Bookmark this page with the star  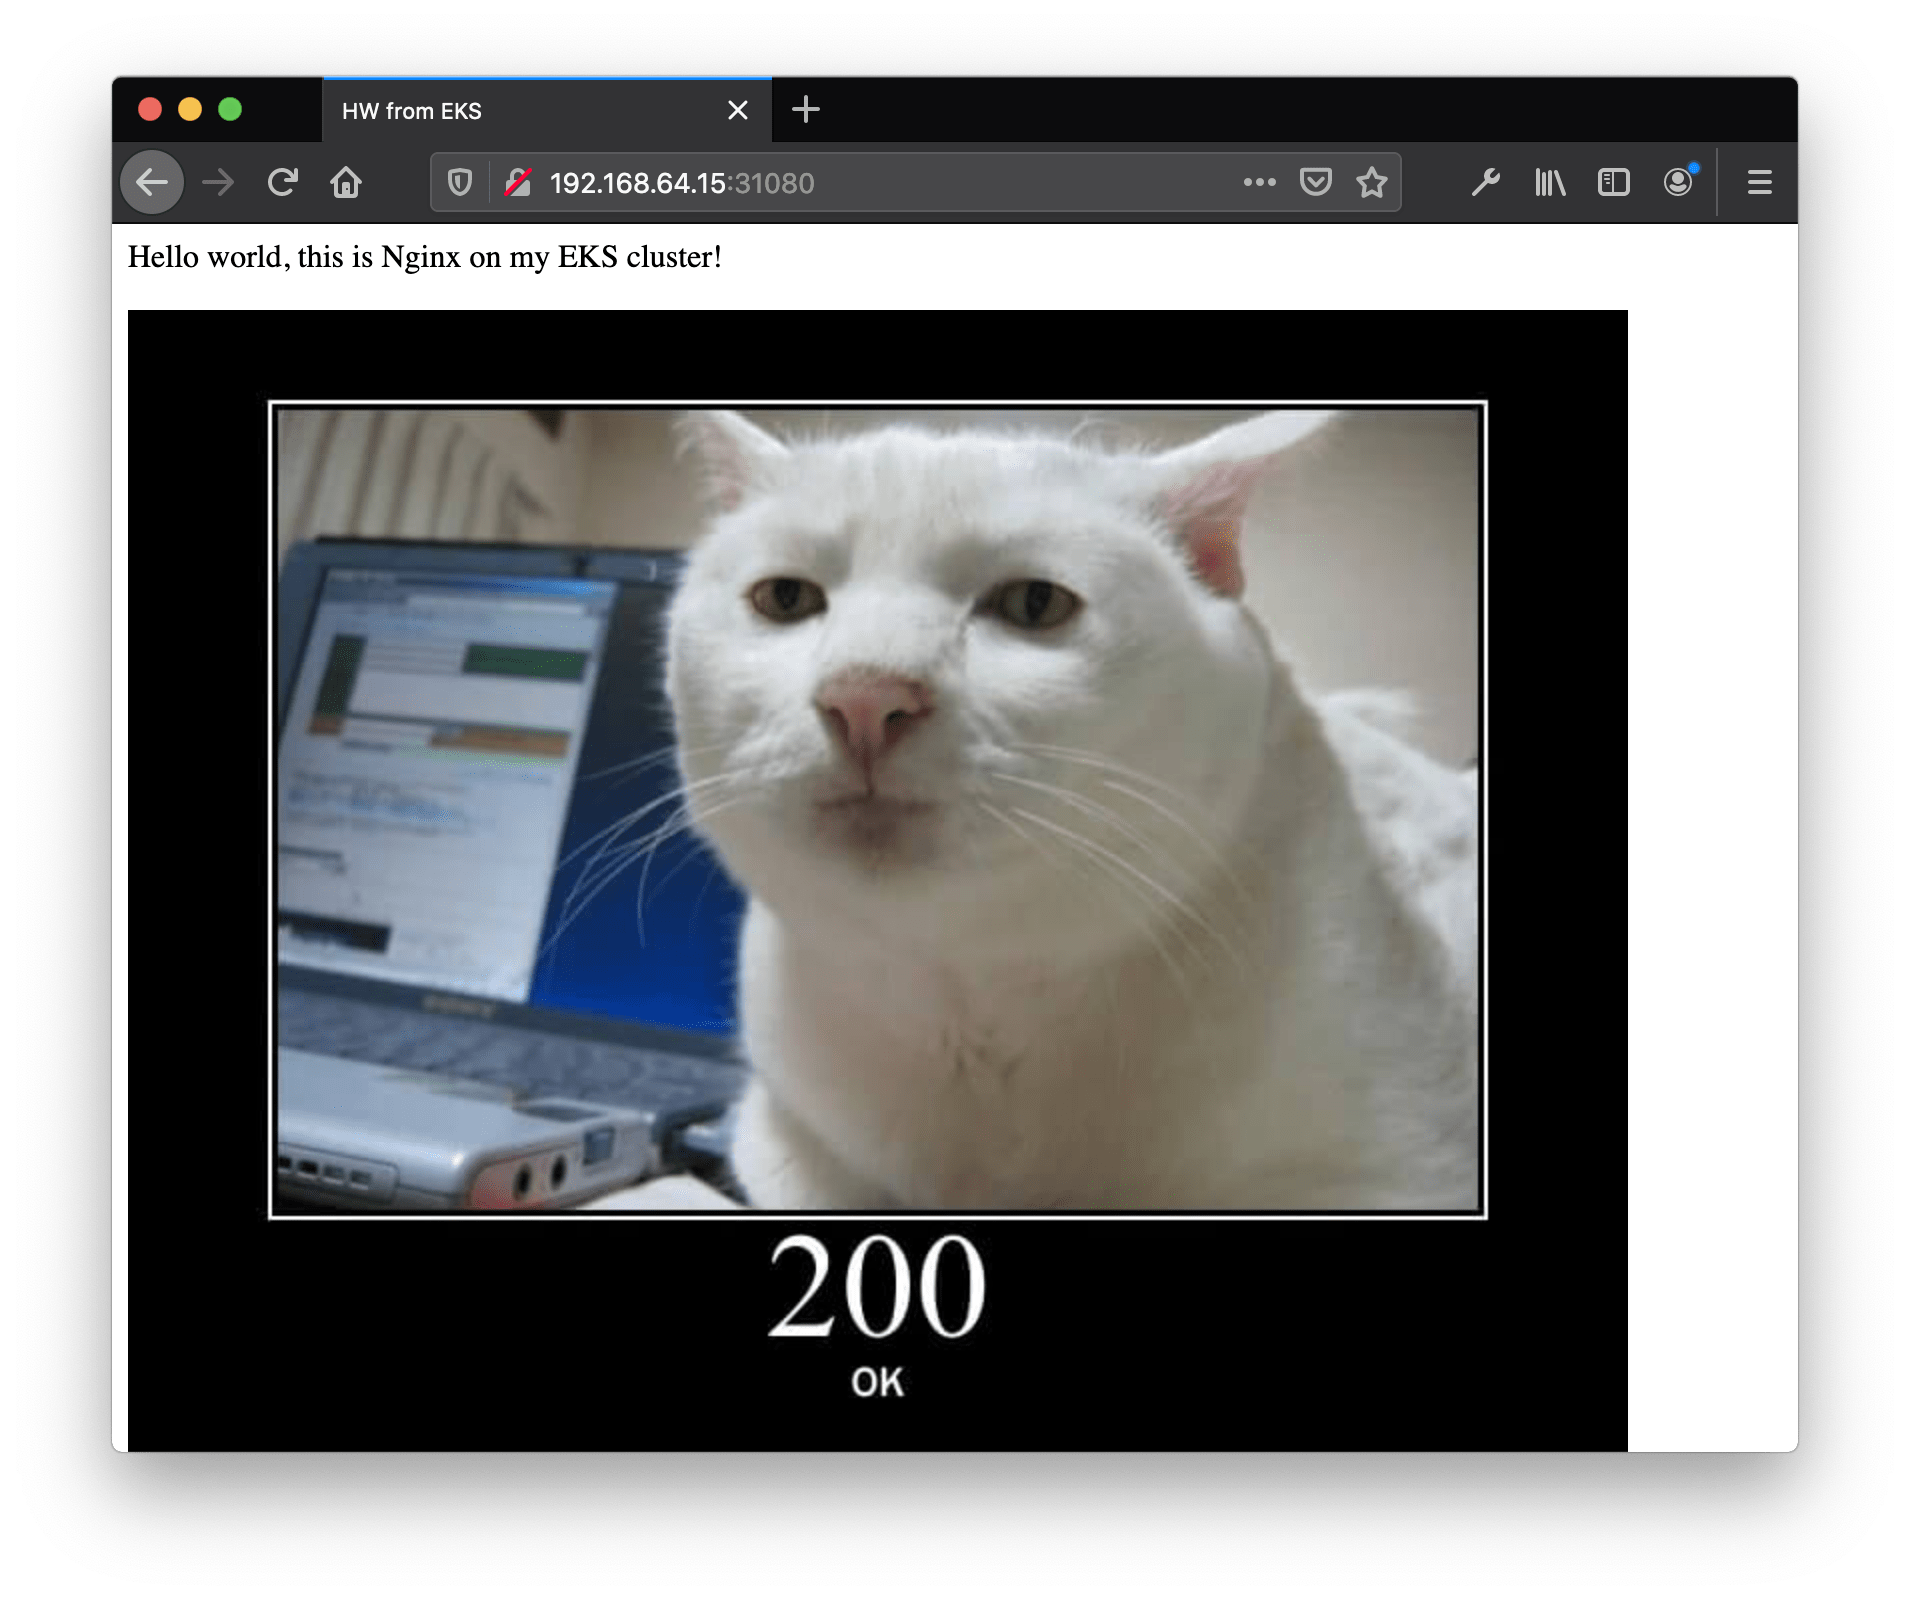(x=1371, y=182)
